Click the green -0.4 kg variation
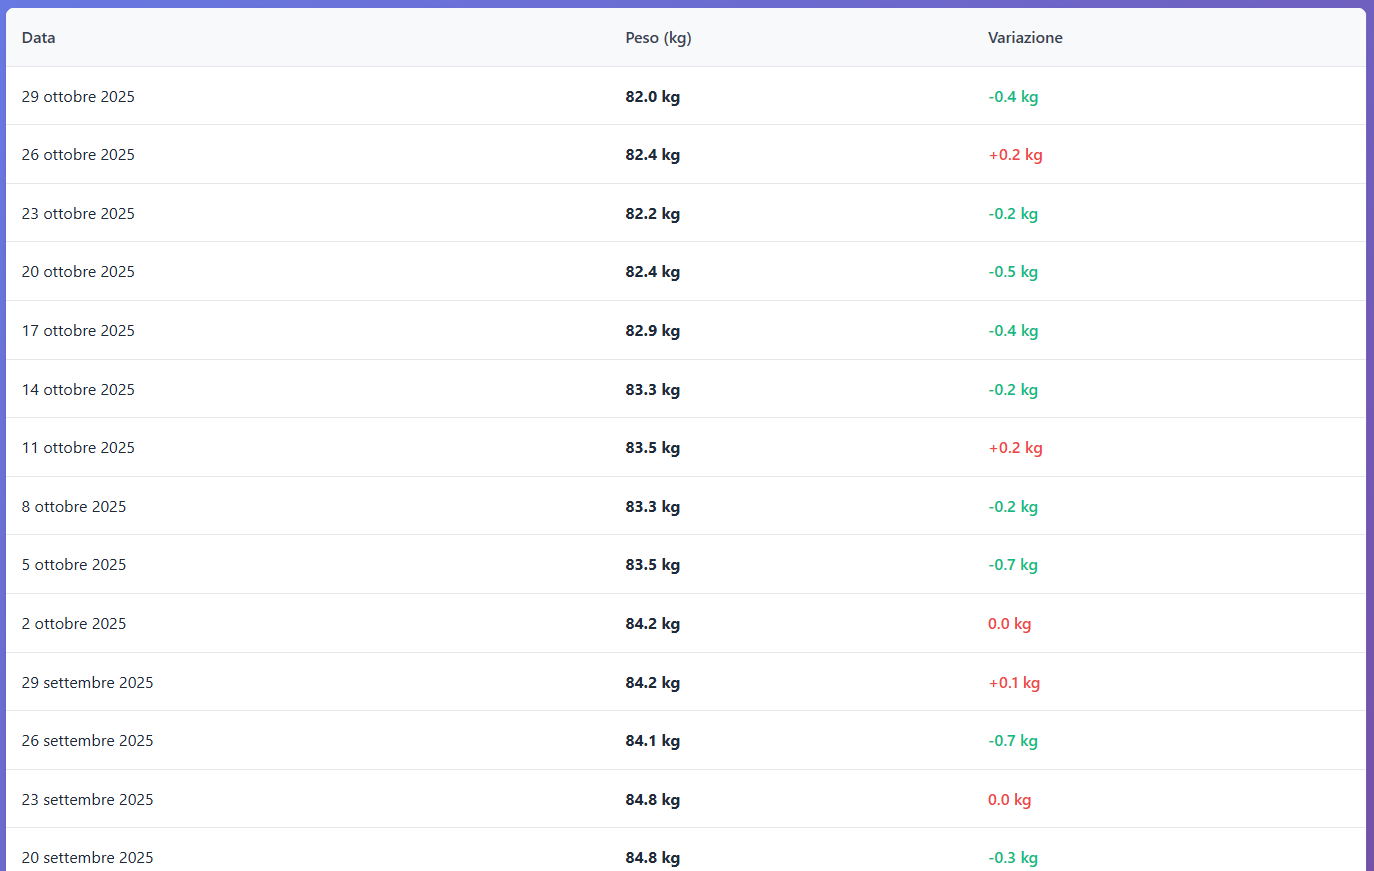The height and width of the screenshot is (871, 1374). [1013, 96]
